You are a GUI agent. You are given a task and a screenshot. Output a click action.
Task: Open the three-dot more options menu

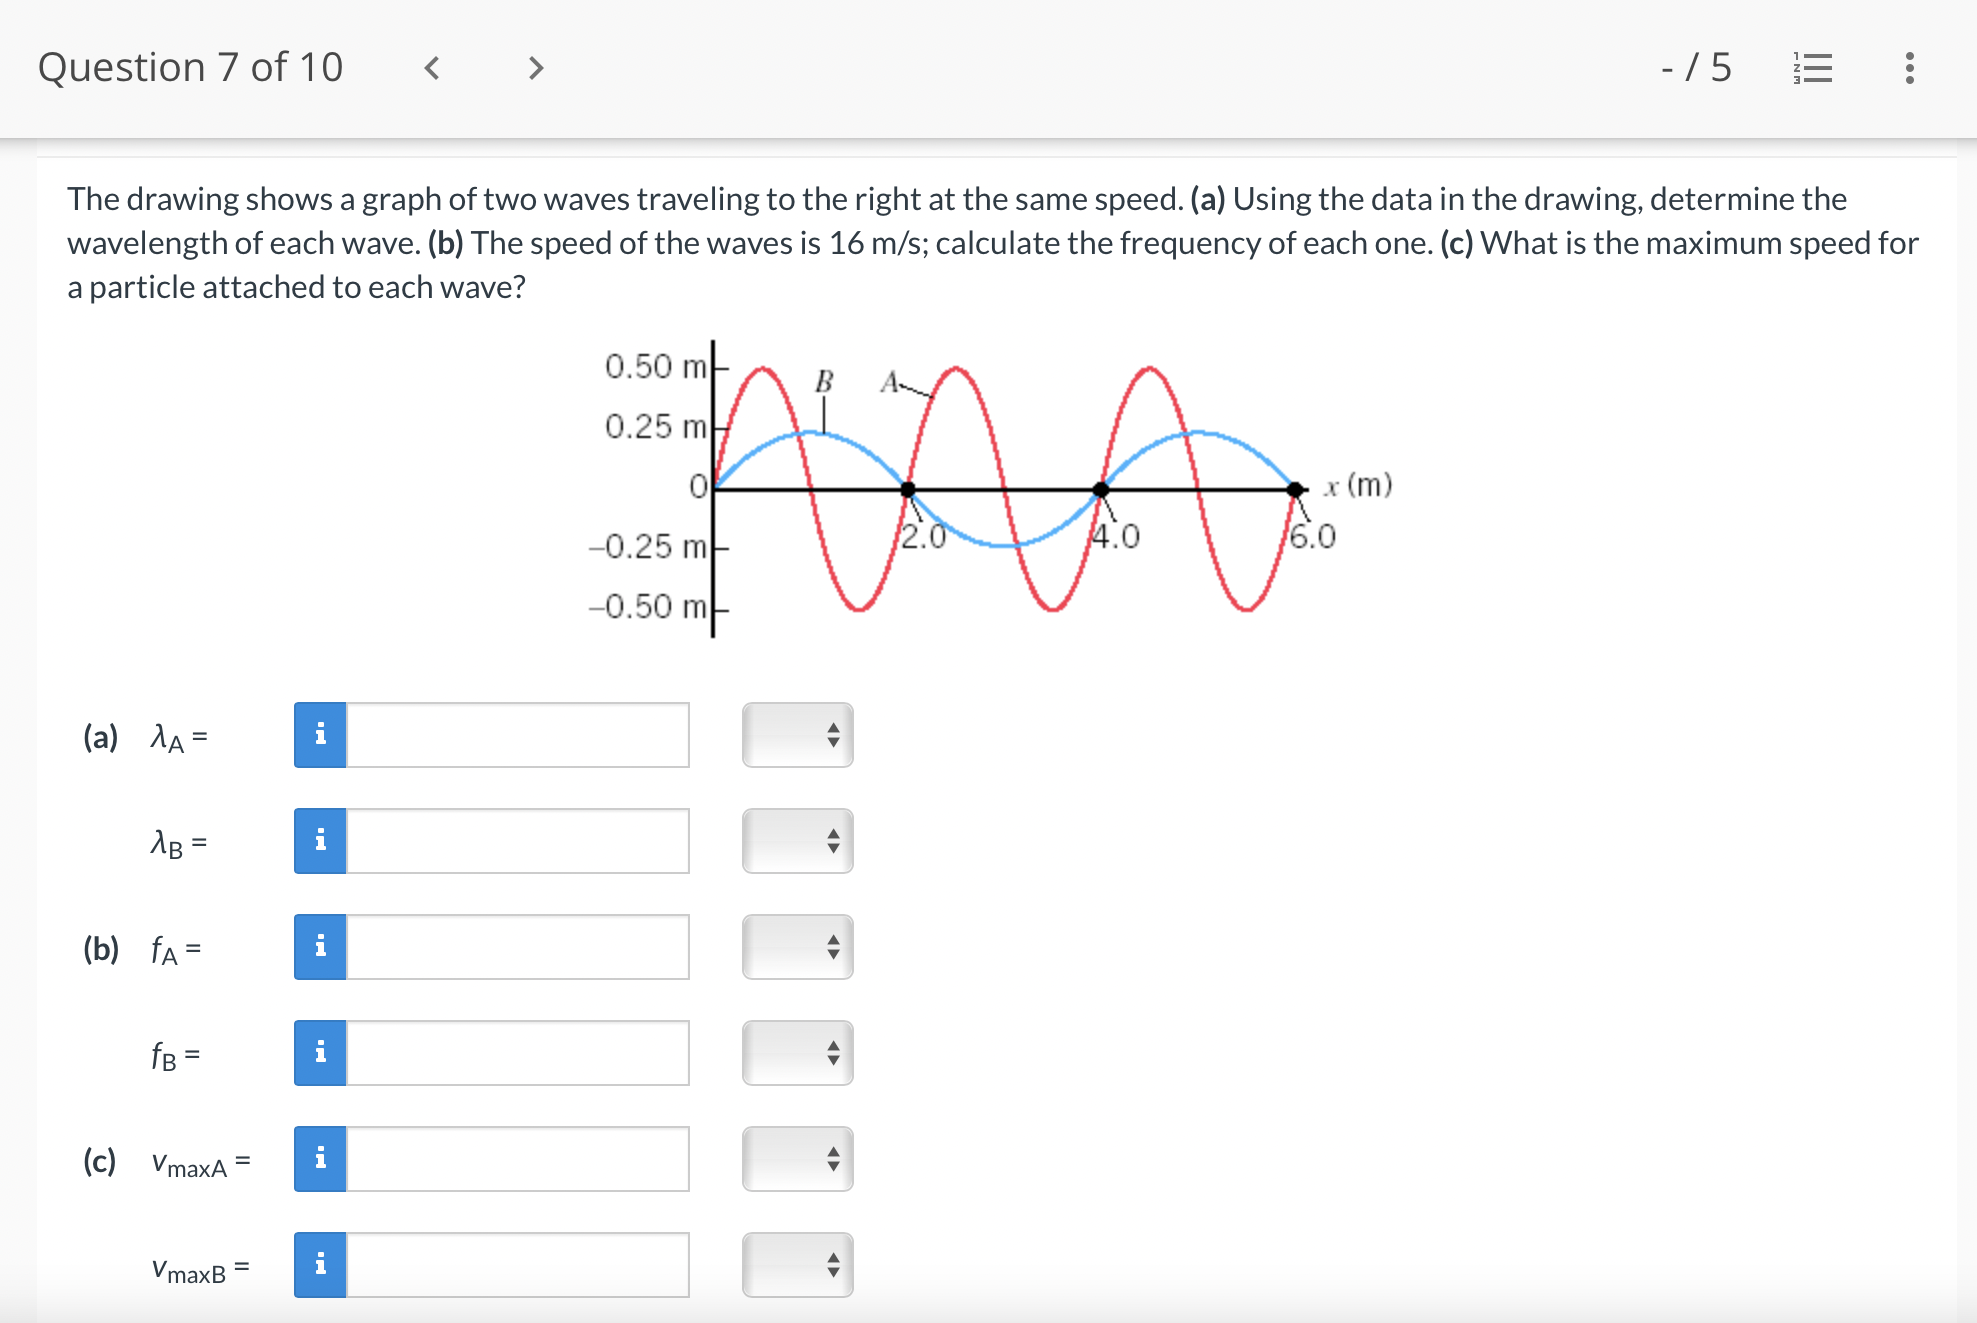(1909, 68)
